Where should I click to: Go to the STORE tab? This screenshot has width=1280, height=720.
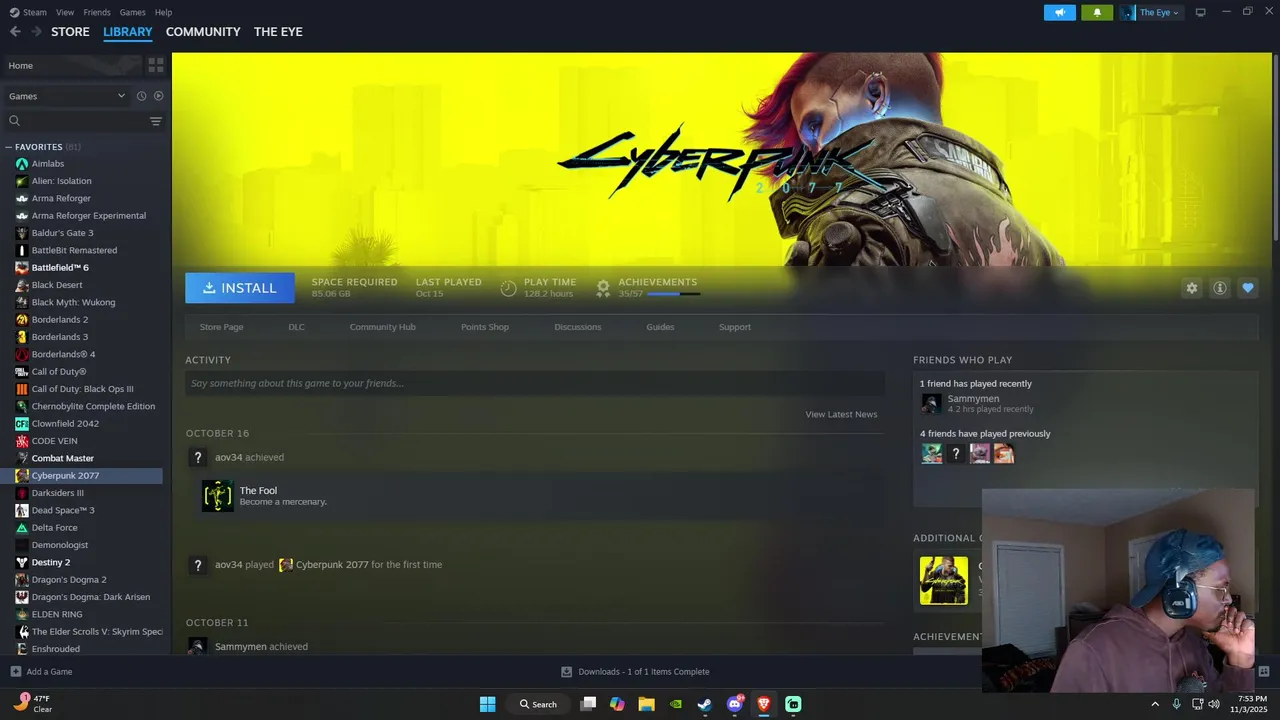[x=70, y=32]
